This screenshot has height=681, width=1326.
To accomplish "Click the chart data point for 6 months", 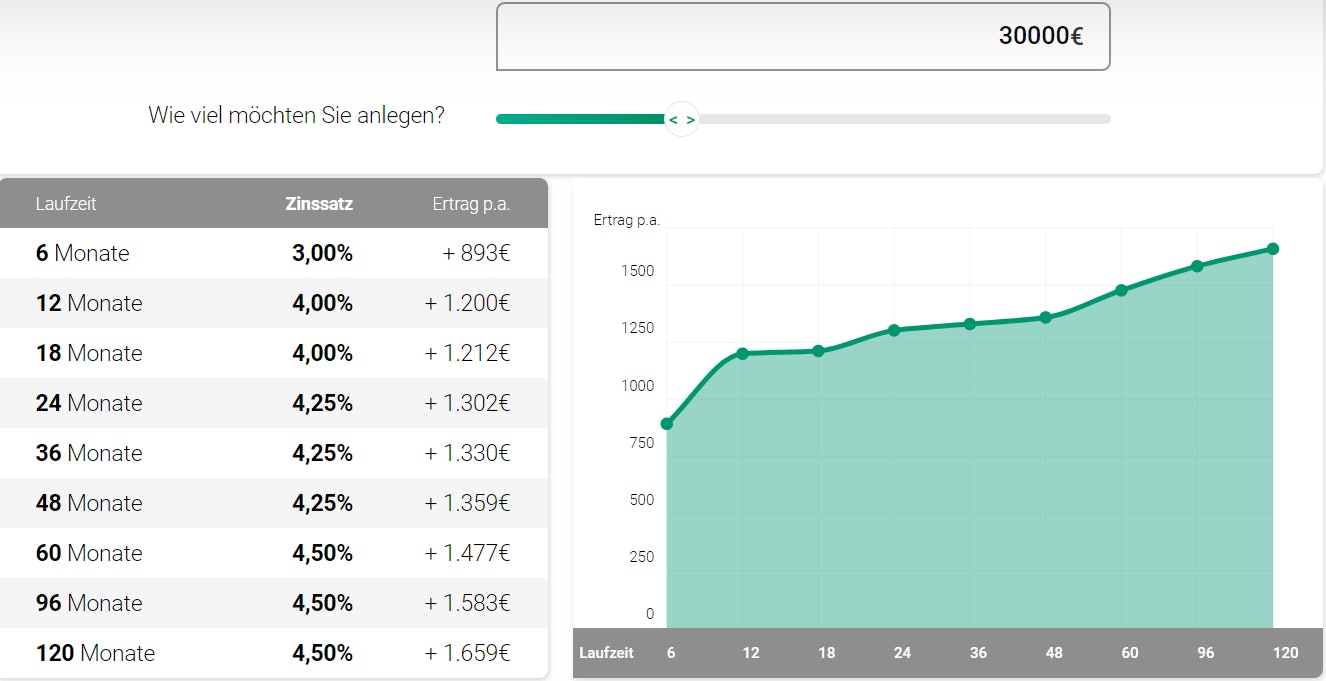I will pos(667,424).
